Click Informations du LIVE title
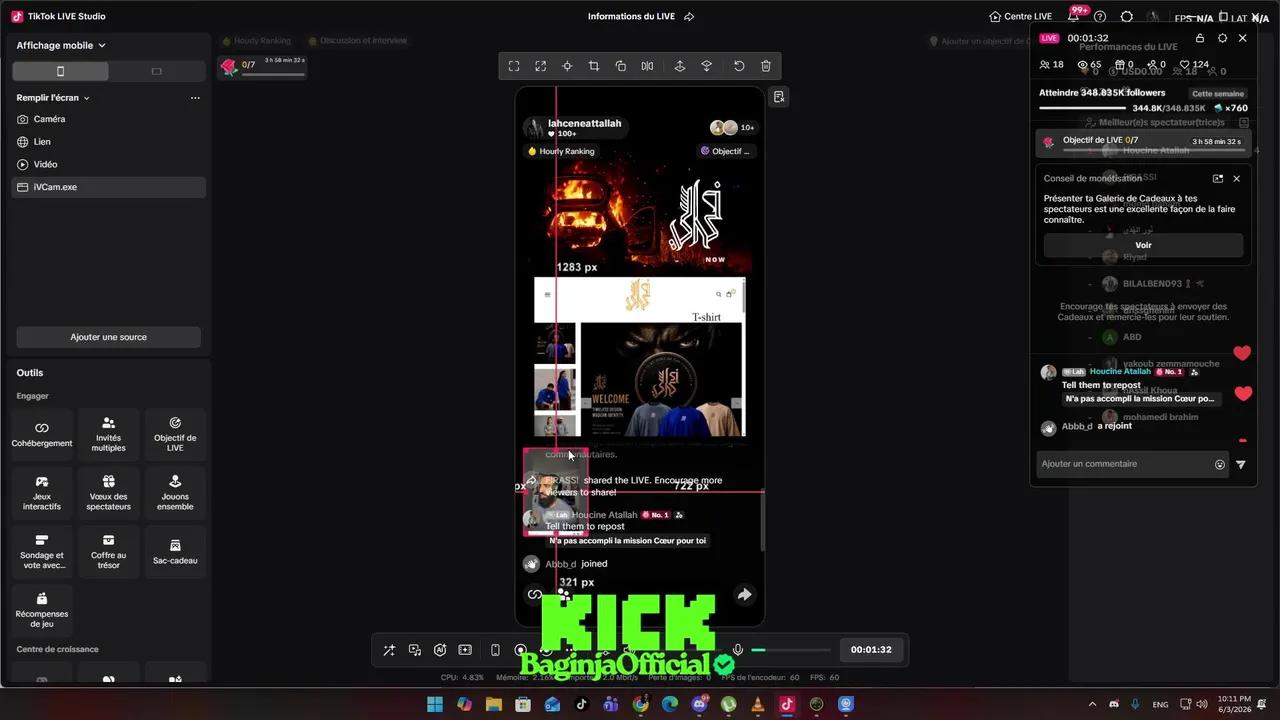1280x720 pixels. (x=634, y=17)
